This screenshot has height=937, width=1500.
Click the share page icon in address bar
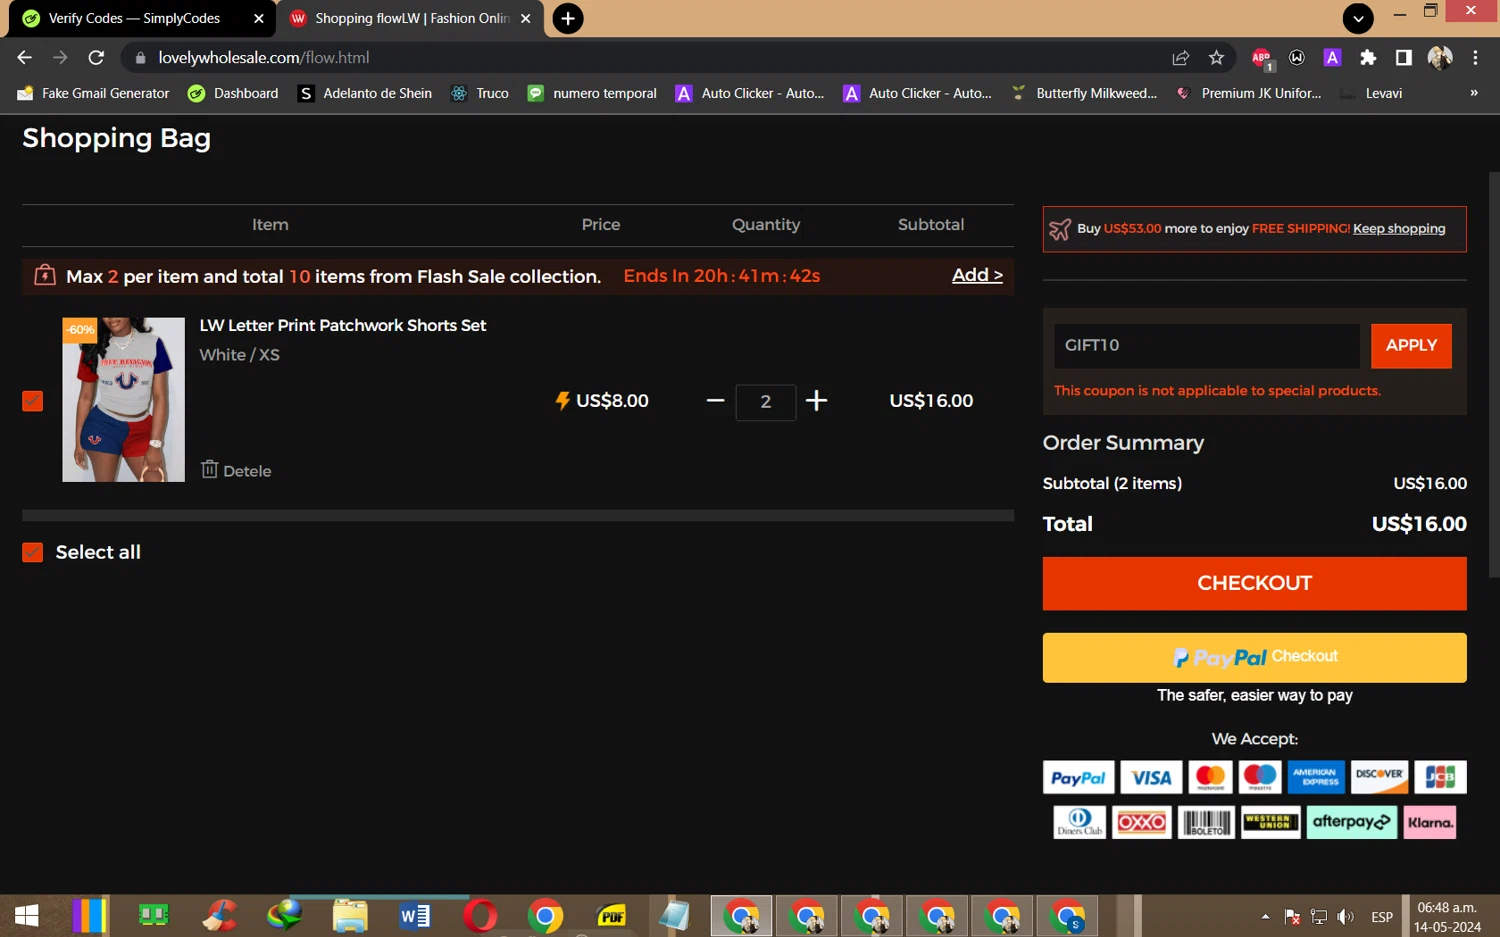(x=1181, y=58)
